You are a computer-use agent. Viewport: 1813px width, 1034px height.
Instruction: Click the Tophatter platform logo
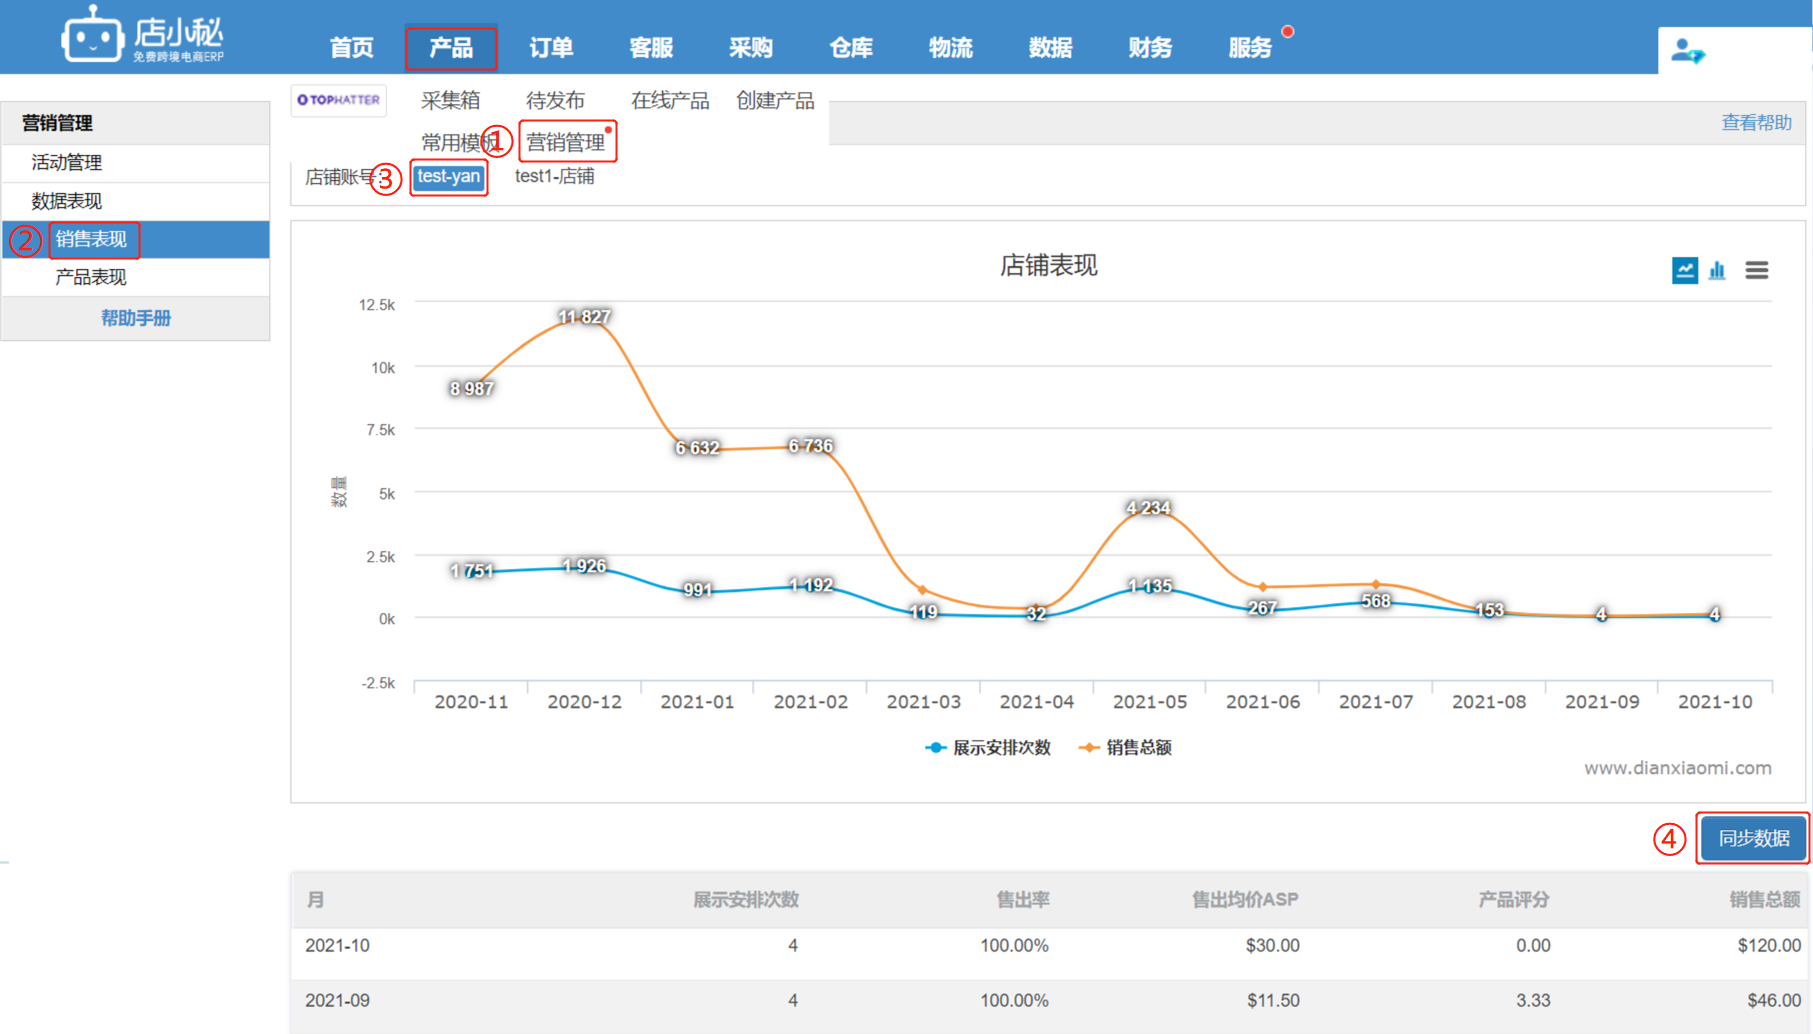click(339, 100)
